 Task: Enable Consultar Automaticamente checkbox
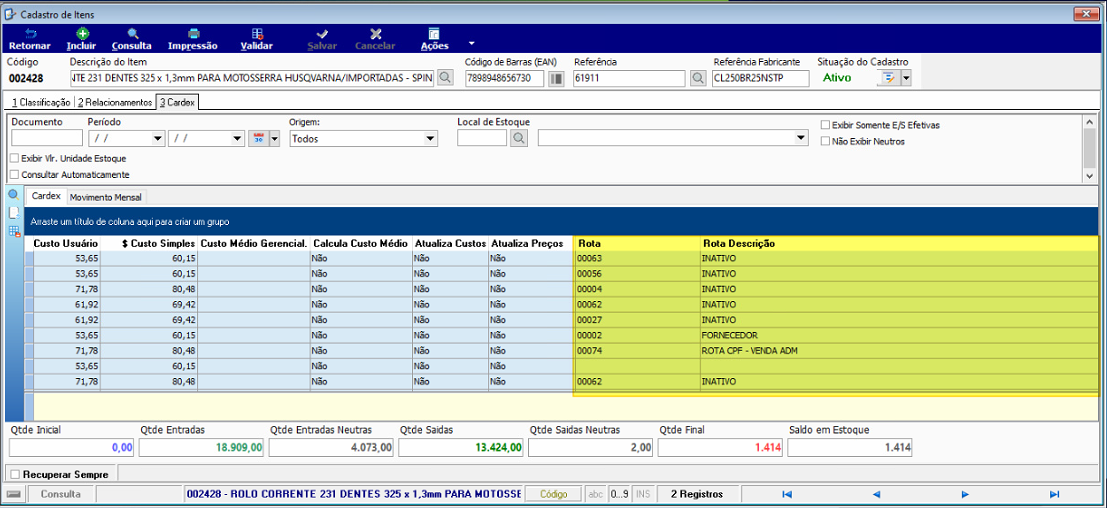(x=15, y=174)
